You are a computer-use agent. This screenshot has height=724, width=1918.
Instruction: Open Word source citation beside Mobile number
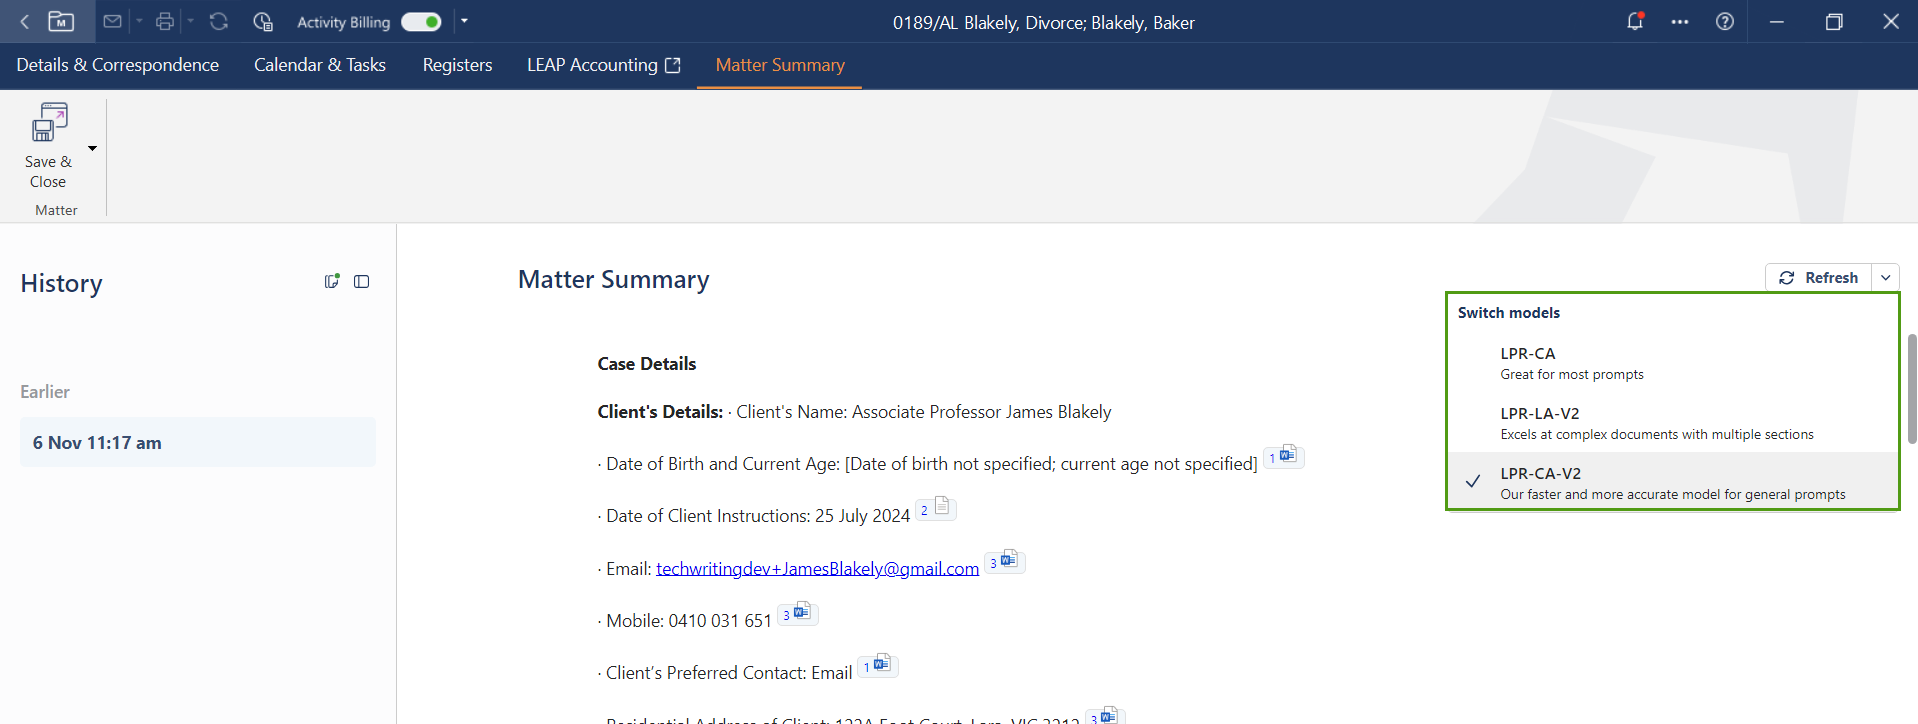pyautogui.click(x=798, y=614)
